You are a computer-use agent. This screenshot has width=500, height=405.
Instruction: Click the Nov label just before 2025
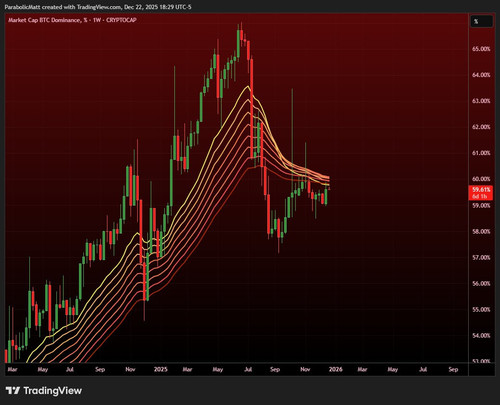click(x=130, y=369)
